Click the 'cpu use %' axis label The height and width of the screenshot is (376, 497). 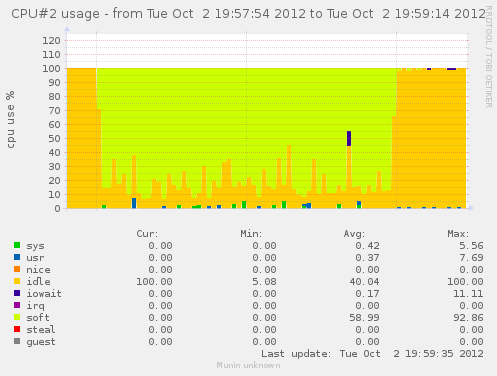[x=10, y=119]
